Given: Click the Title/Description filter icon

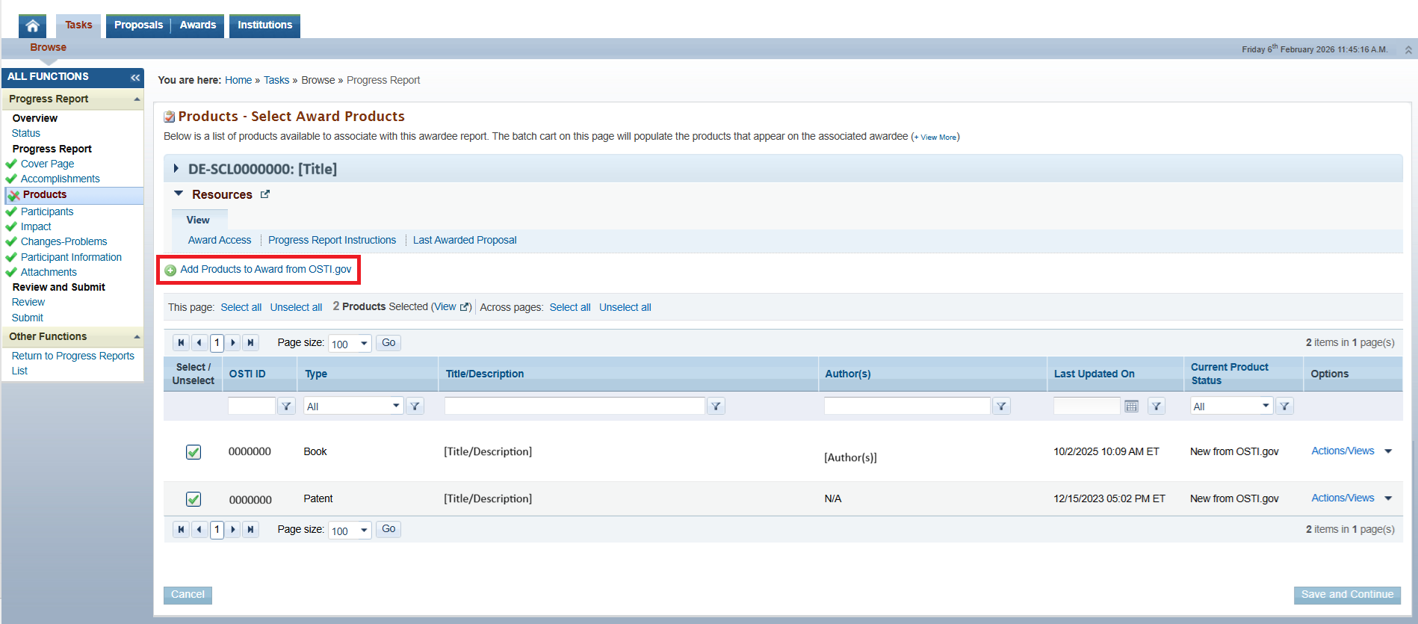Looking at the screenshot, I should (716, 406).
